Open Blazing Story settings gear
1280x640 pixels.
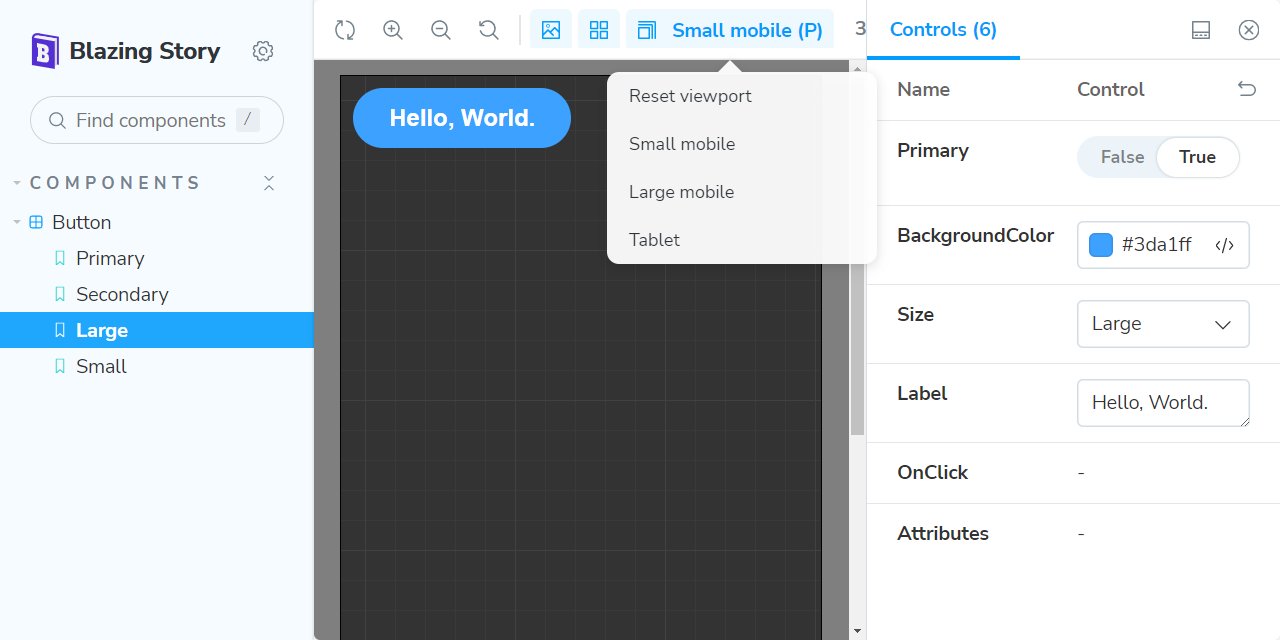(x=262, y=50)
